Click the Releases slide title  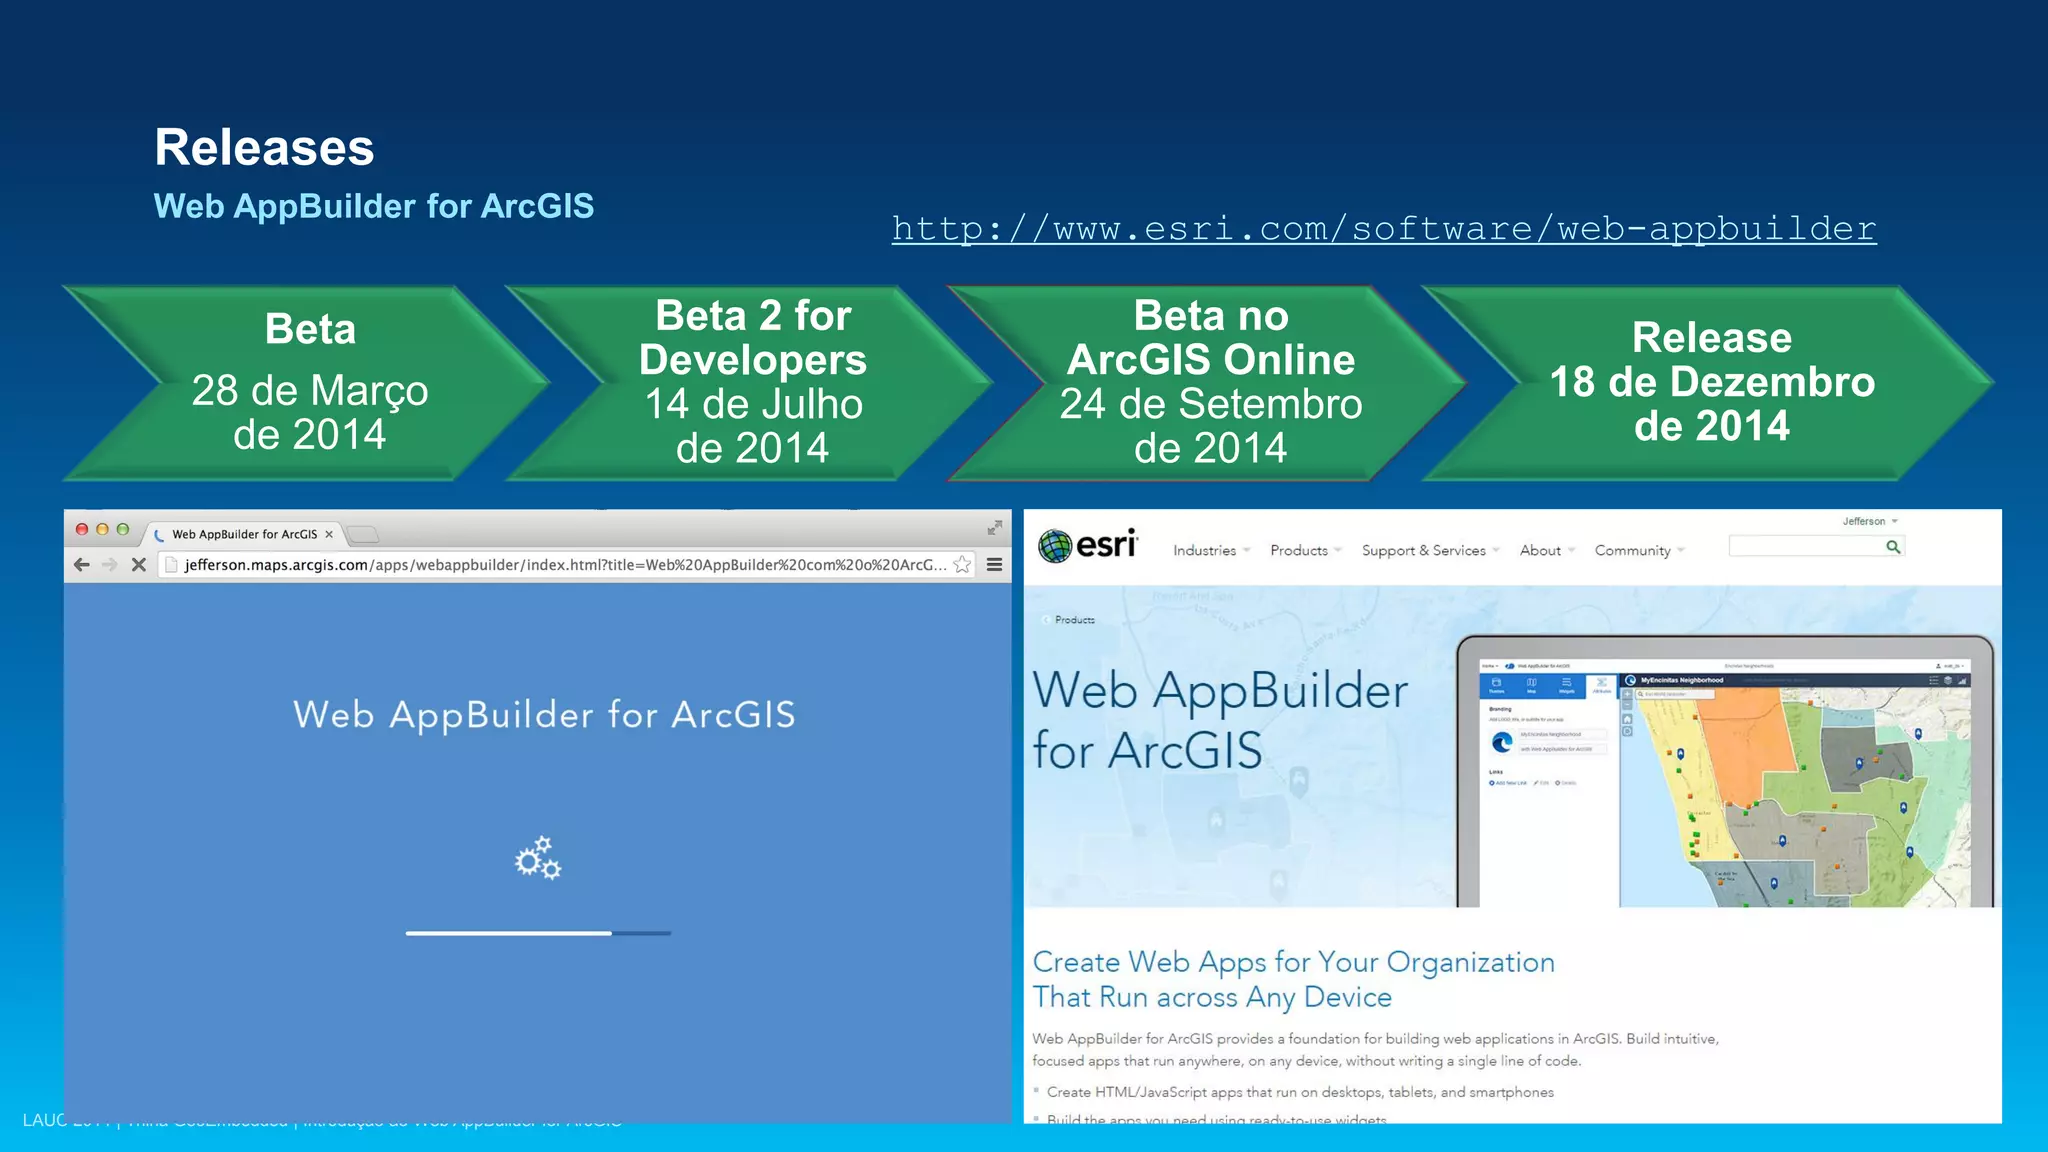264,147
